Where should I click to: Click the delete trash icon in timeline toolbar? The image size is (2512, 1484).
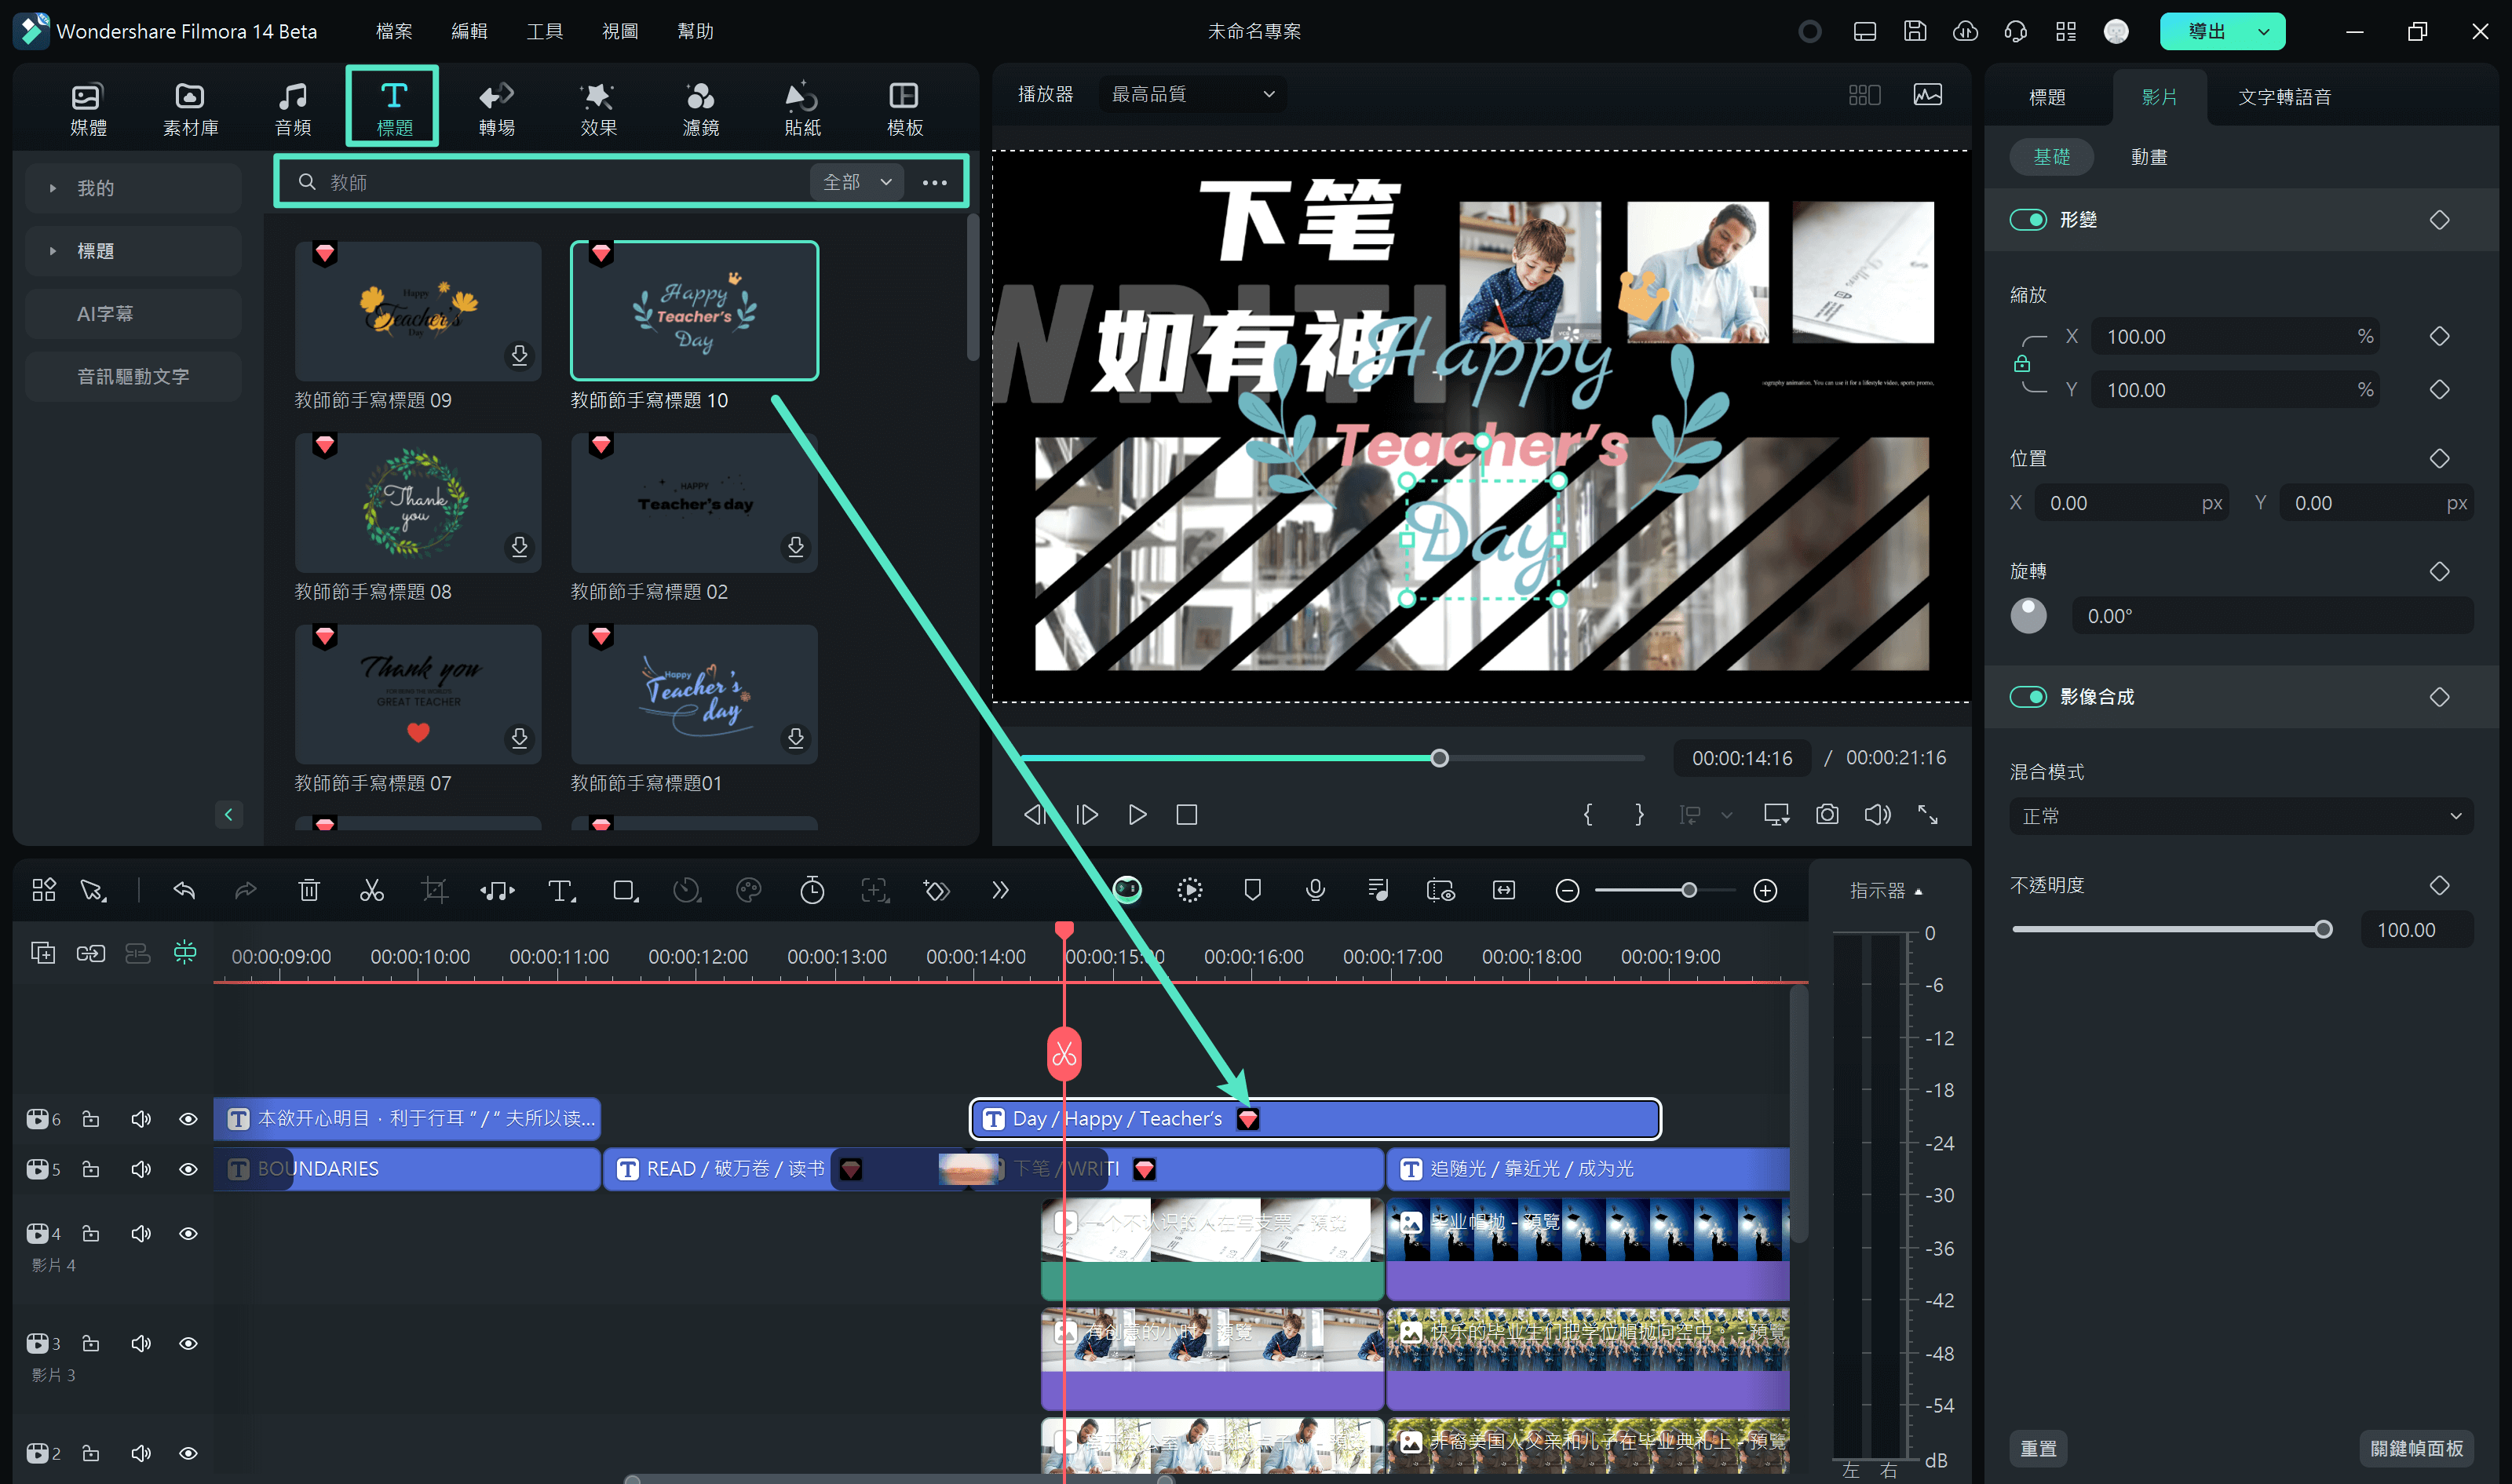pos(309,890)
